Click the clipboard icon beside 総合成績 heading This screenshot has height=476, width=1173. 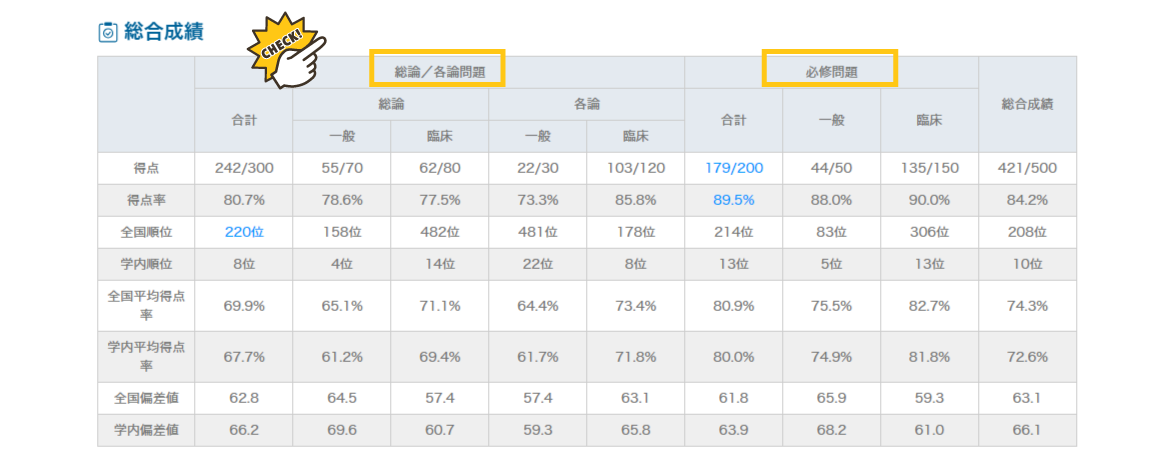(x=108, y=32)
